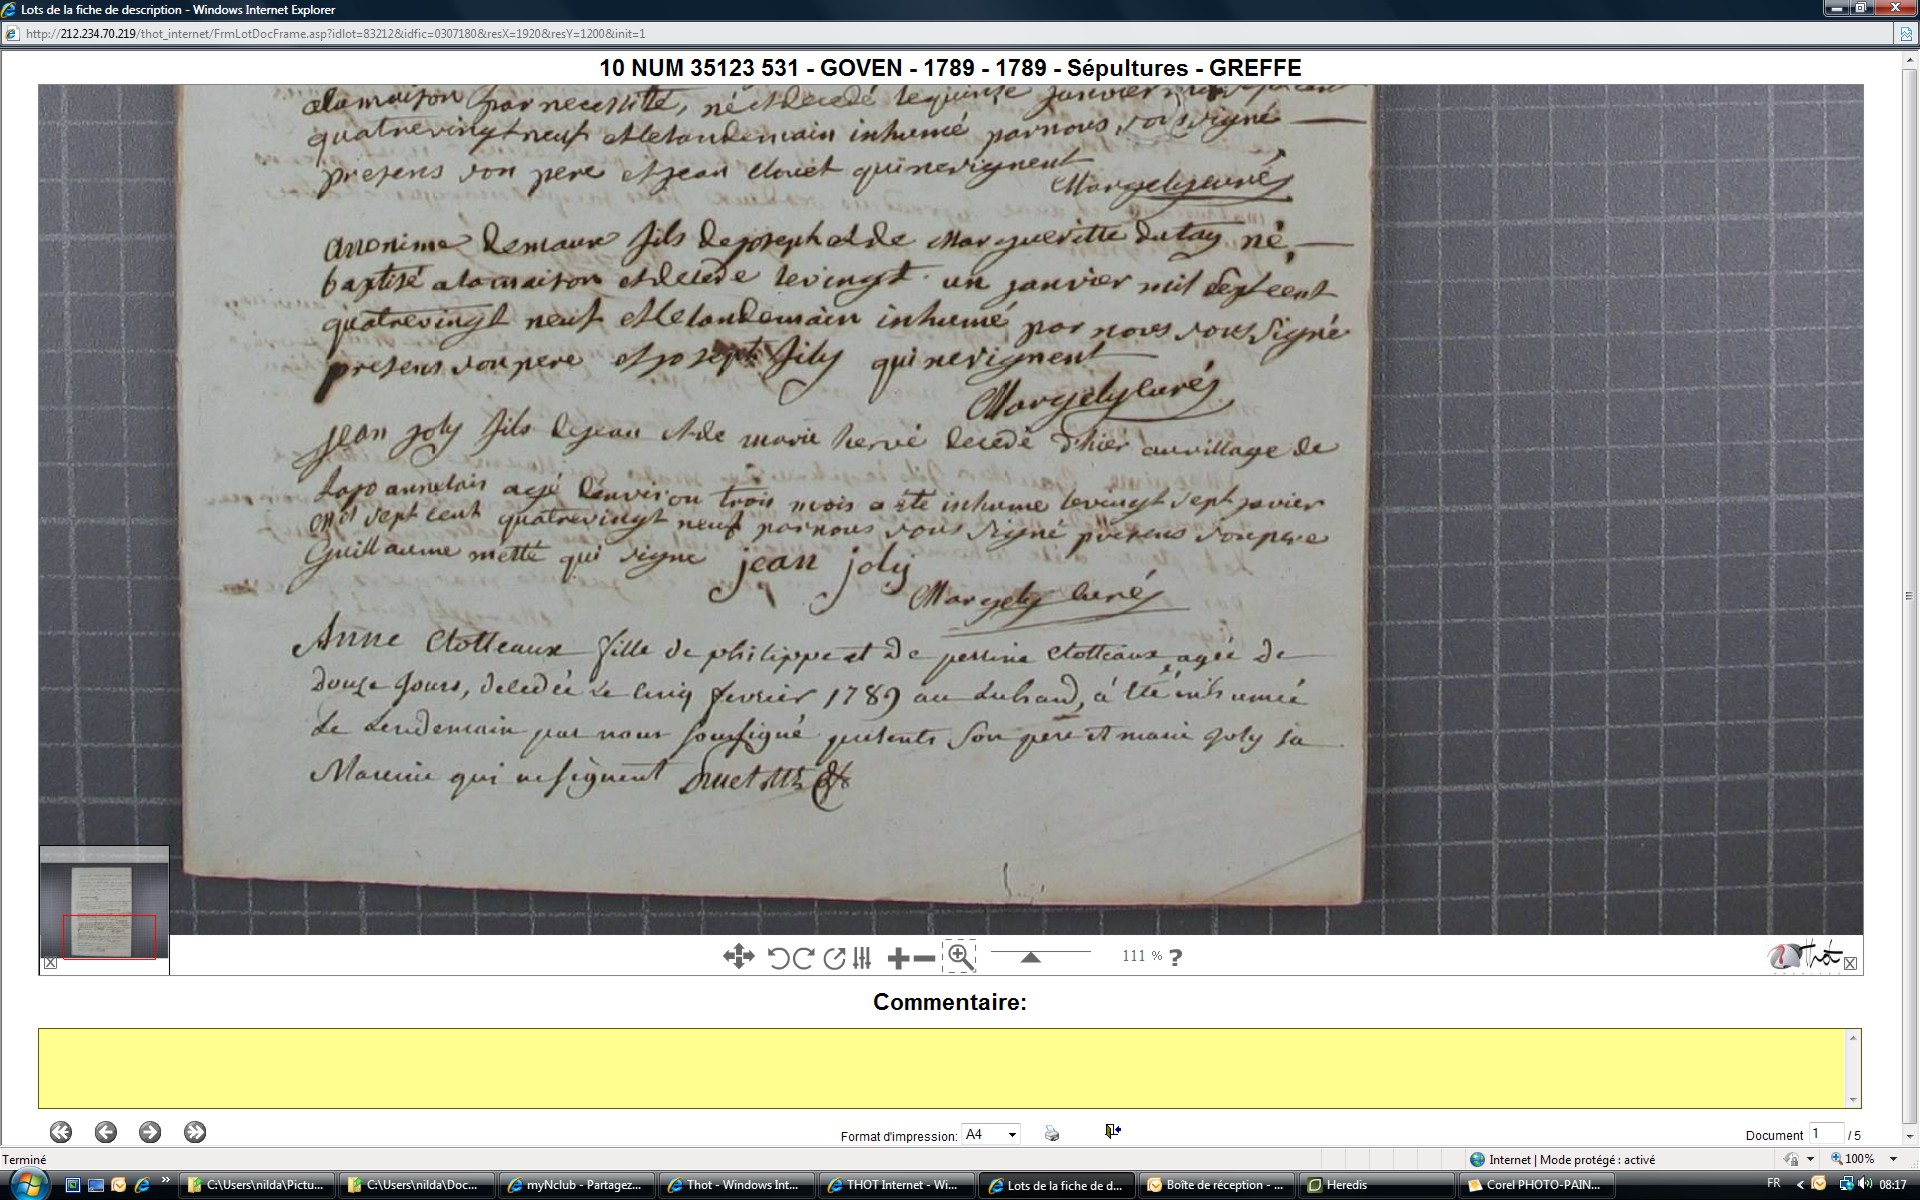
Task: Activate the magnifier area zoom tool
Action: 960,956
